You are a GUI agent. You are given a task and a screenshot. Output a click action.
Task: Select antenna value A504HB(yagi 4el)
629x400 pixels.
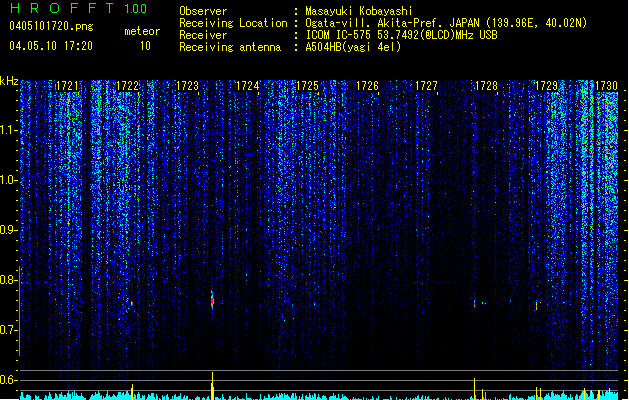(353, 47)
